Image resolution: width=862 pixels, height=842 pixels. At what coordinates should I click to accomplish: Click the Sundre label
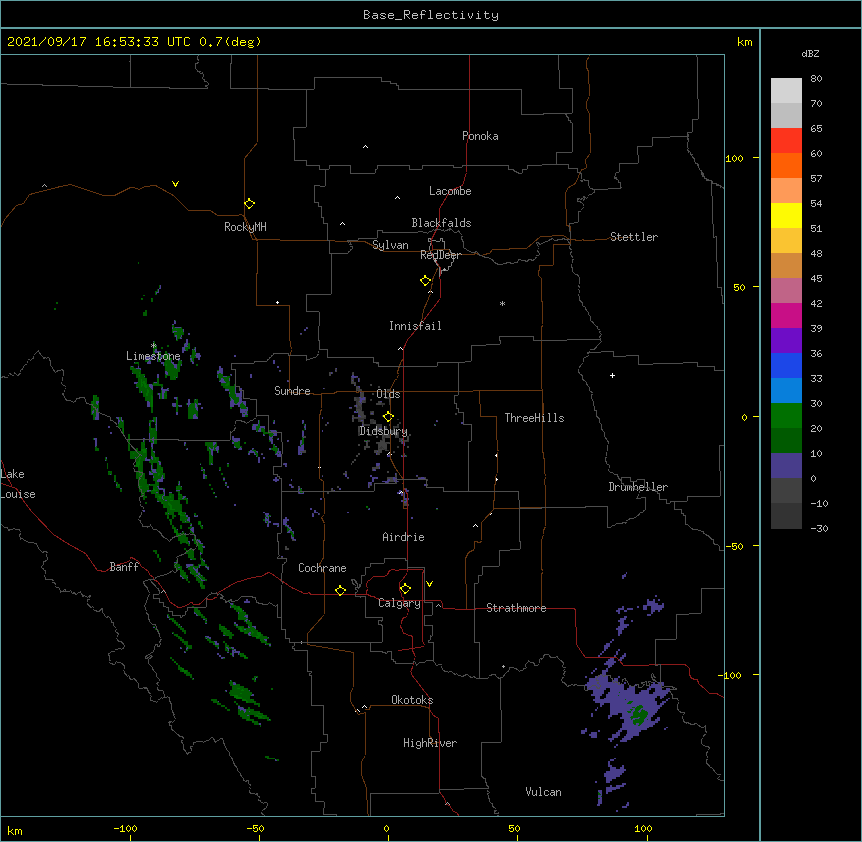[292, 391]
